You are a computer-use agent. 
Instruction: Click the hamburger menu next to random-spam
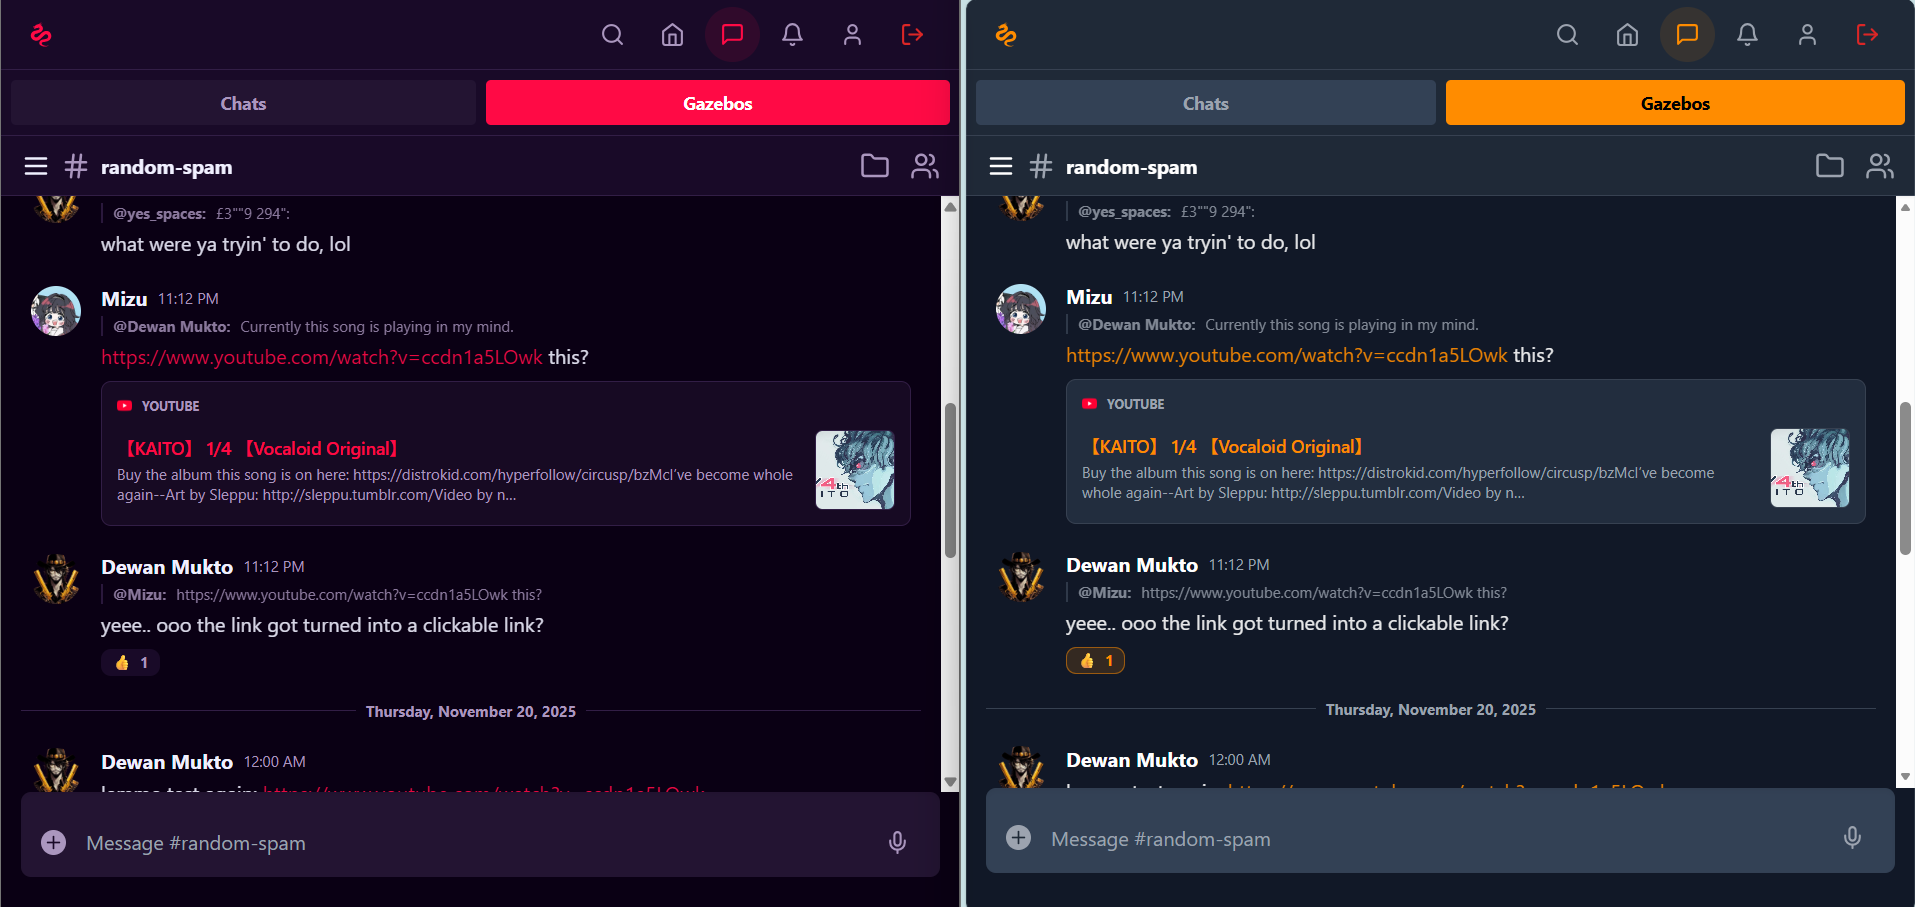coord(35,166)
